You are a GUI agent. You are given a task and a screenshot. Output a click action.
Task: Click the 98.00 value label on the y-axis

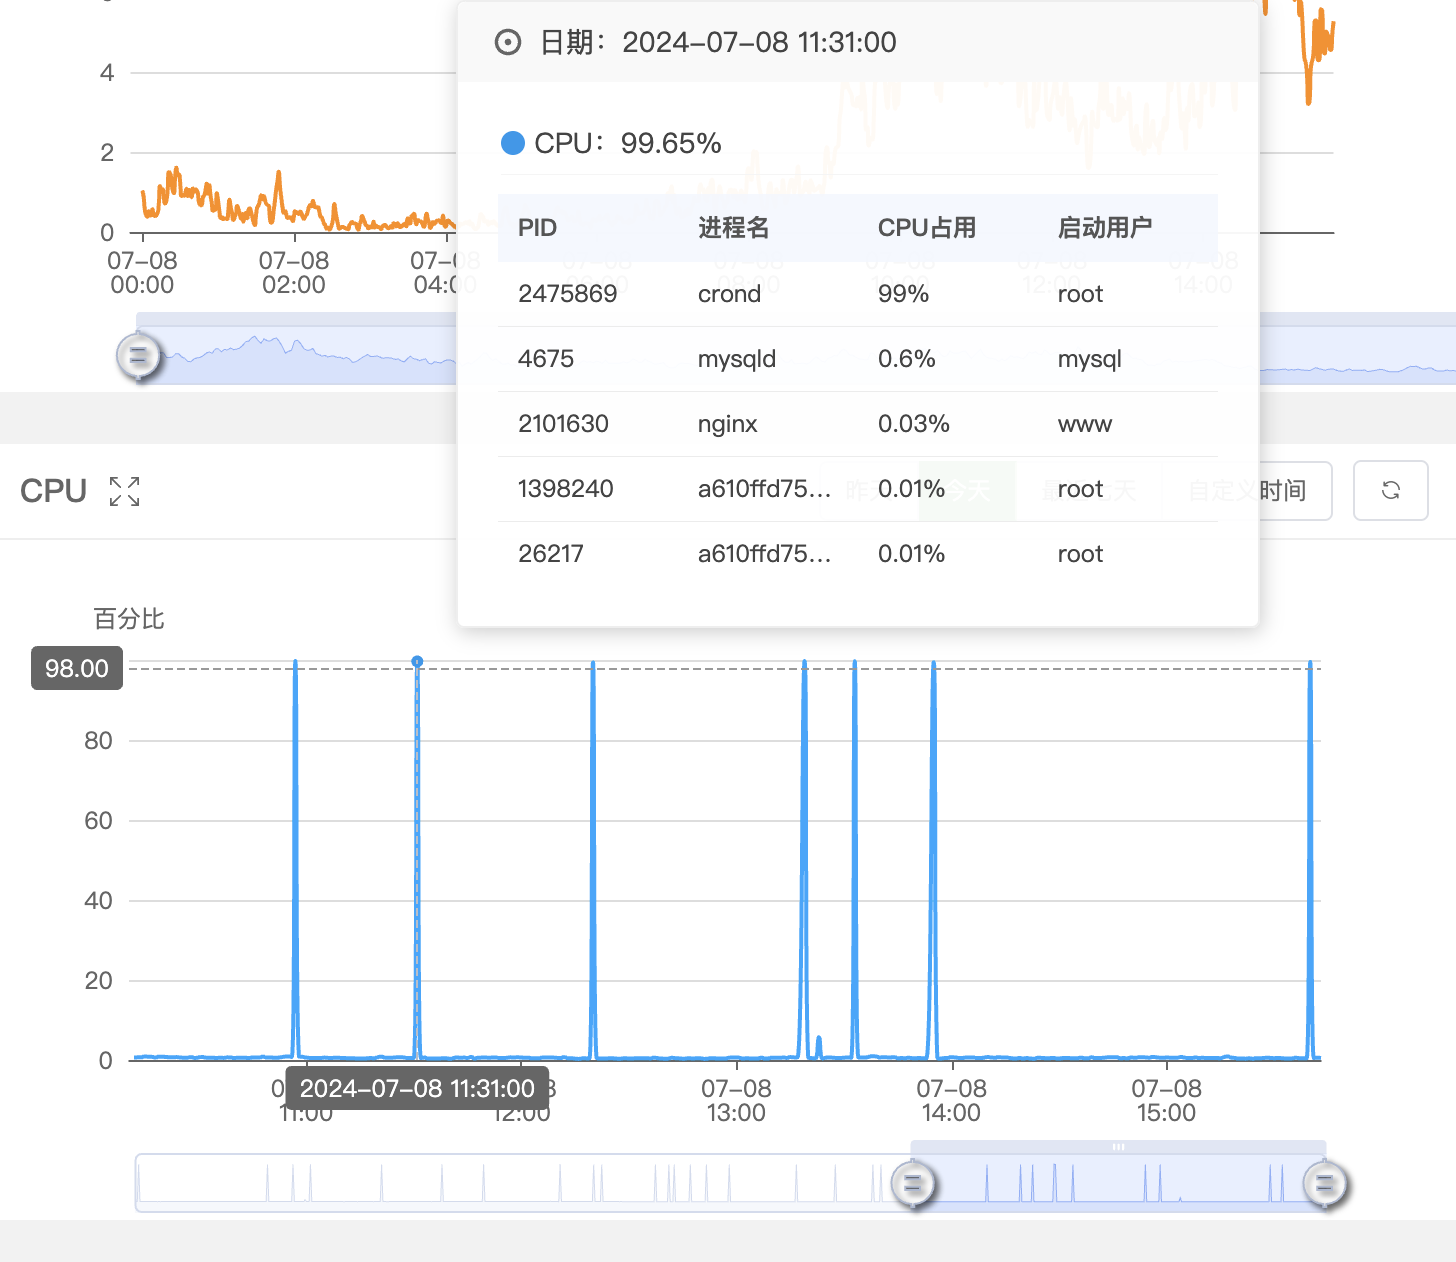point(77,668)
